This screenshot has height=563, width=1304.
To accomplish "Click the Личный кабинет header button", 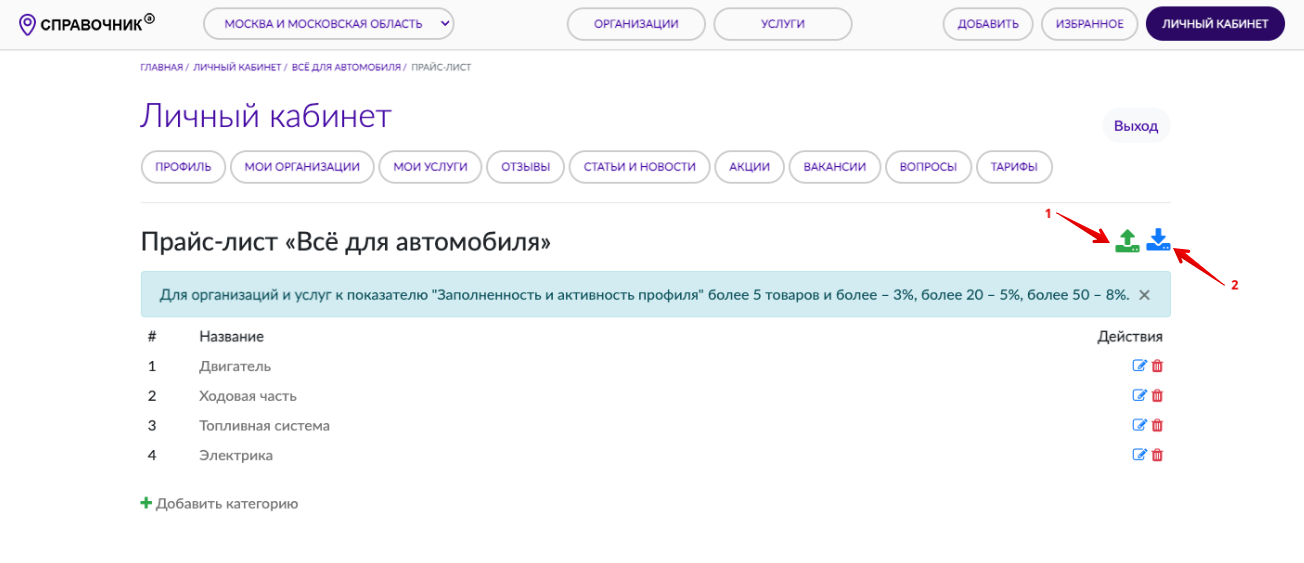I will 1215,24.
